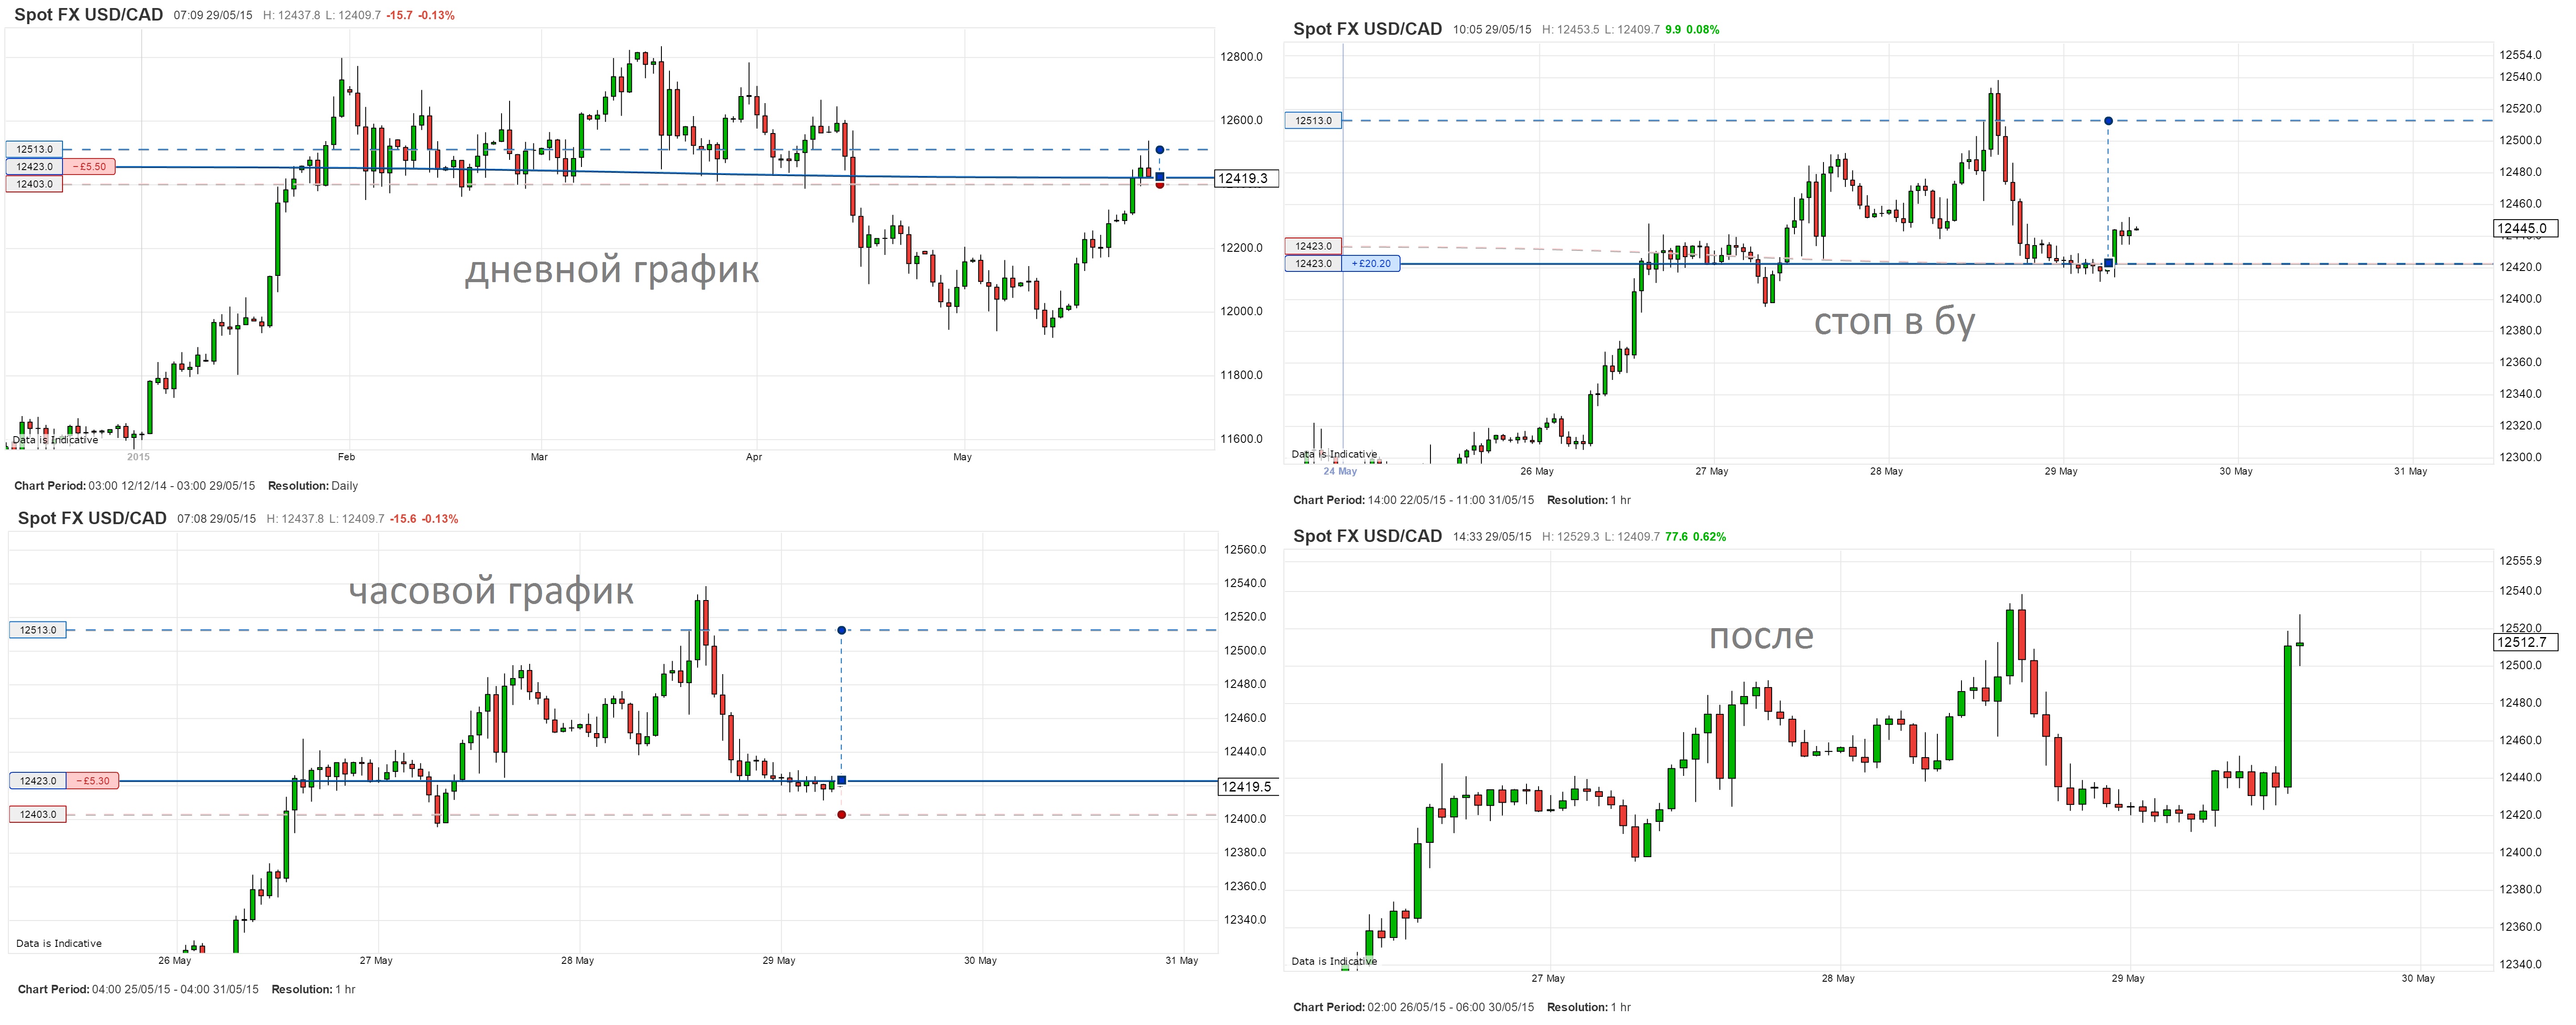This screenshot has width=2576, height=1025.
Task: Click the -£5.30 loss tag
Action: point(93,781)
